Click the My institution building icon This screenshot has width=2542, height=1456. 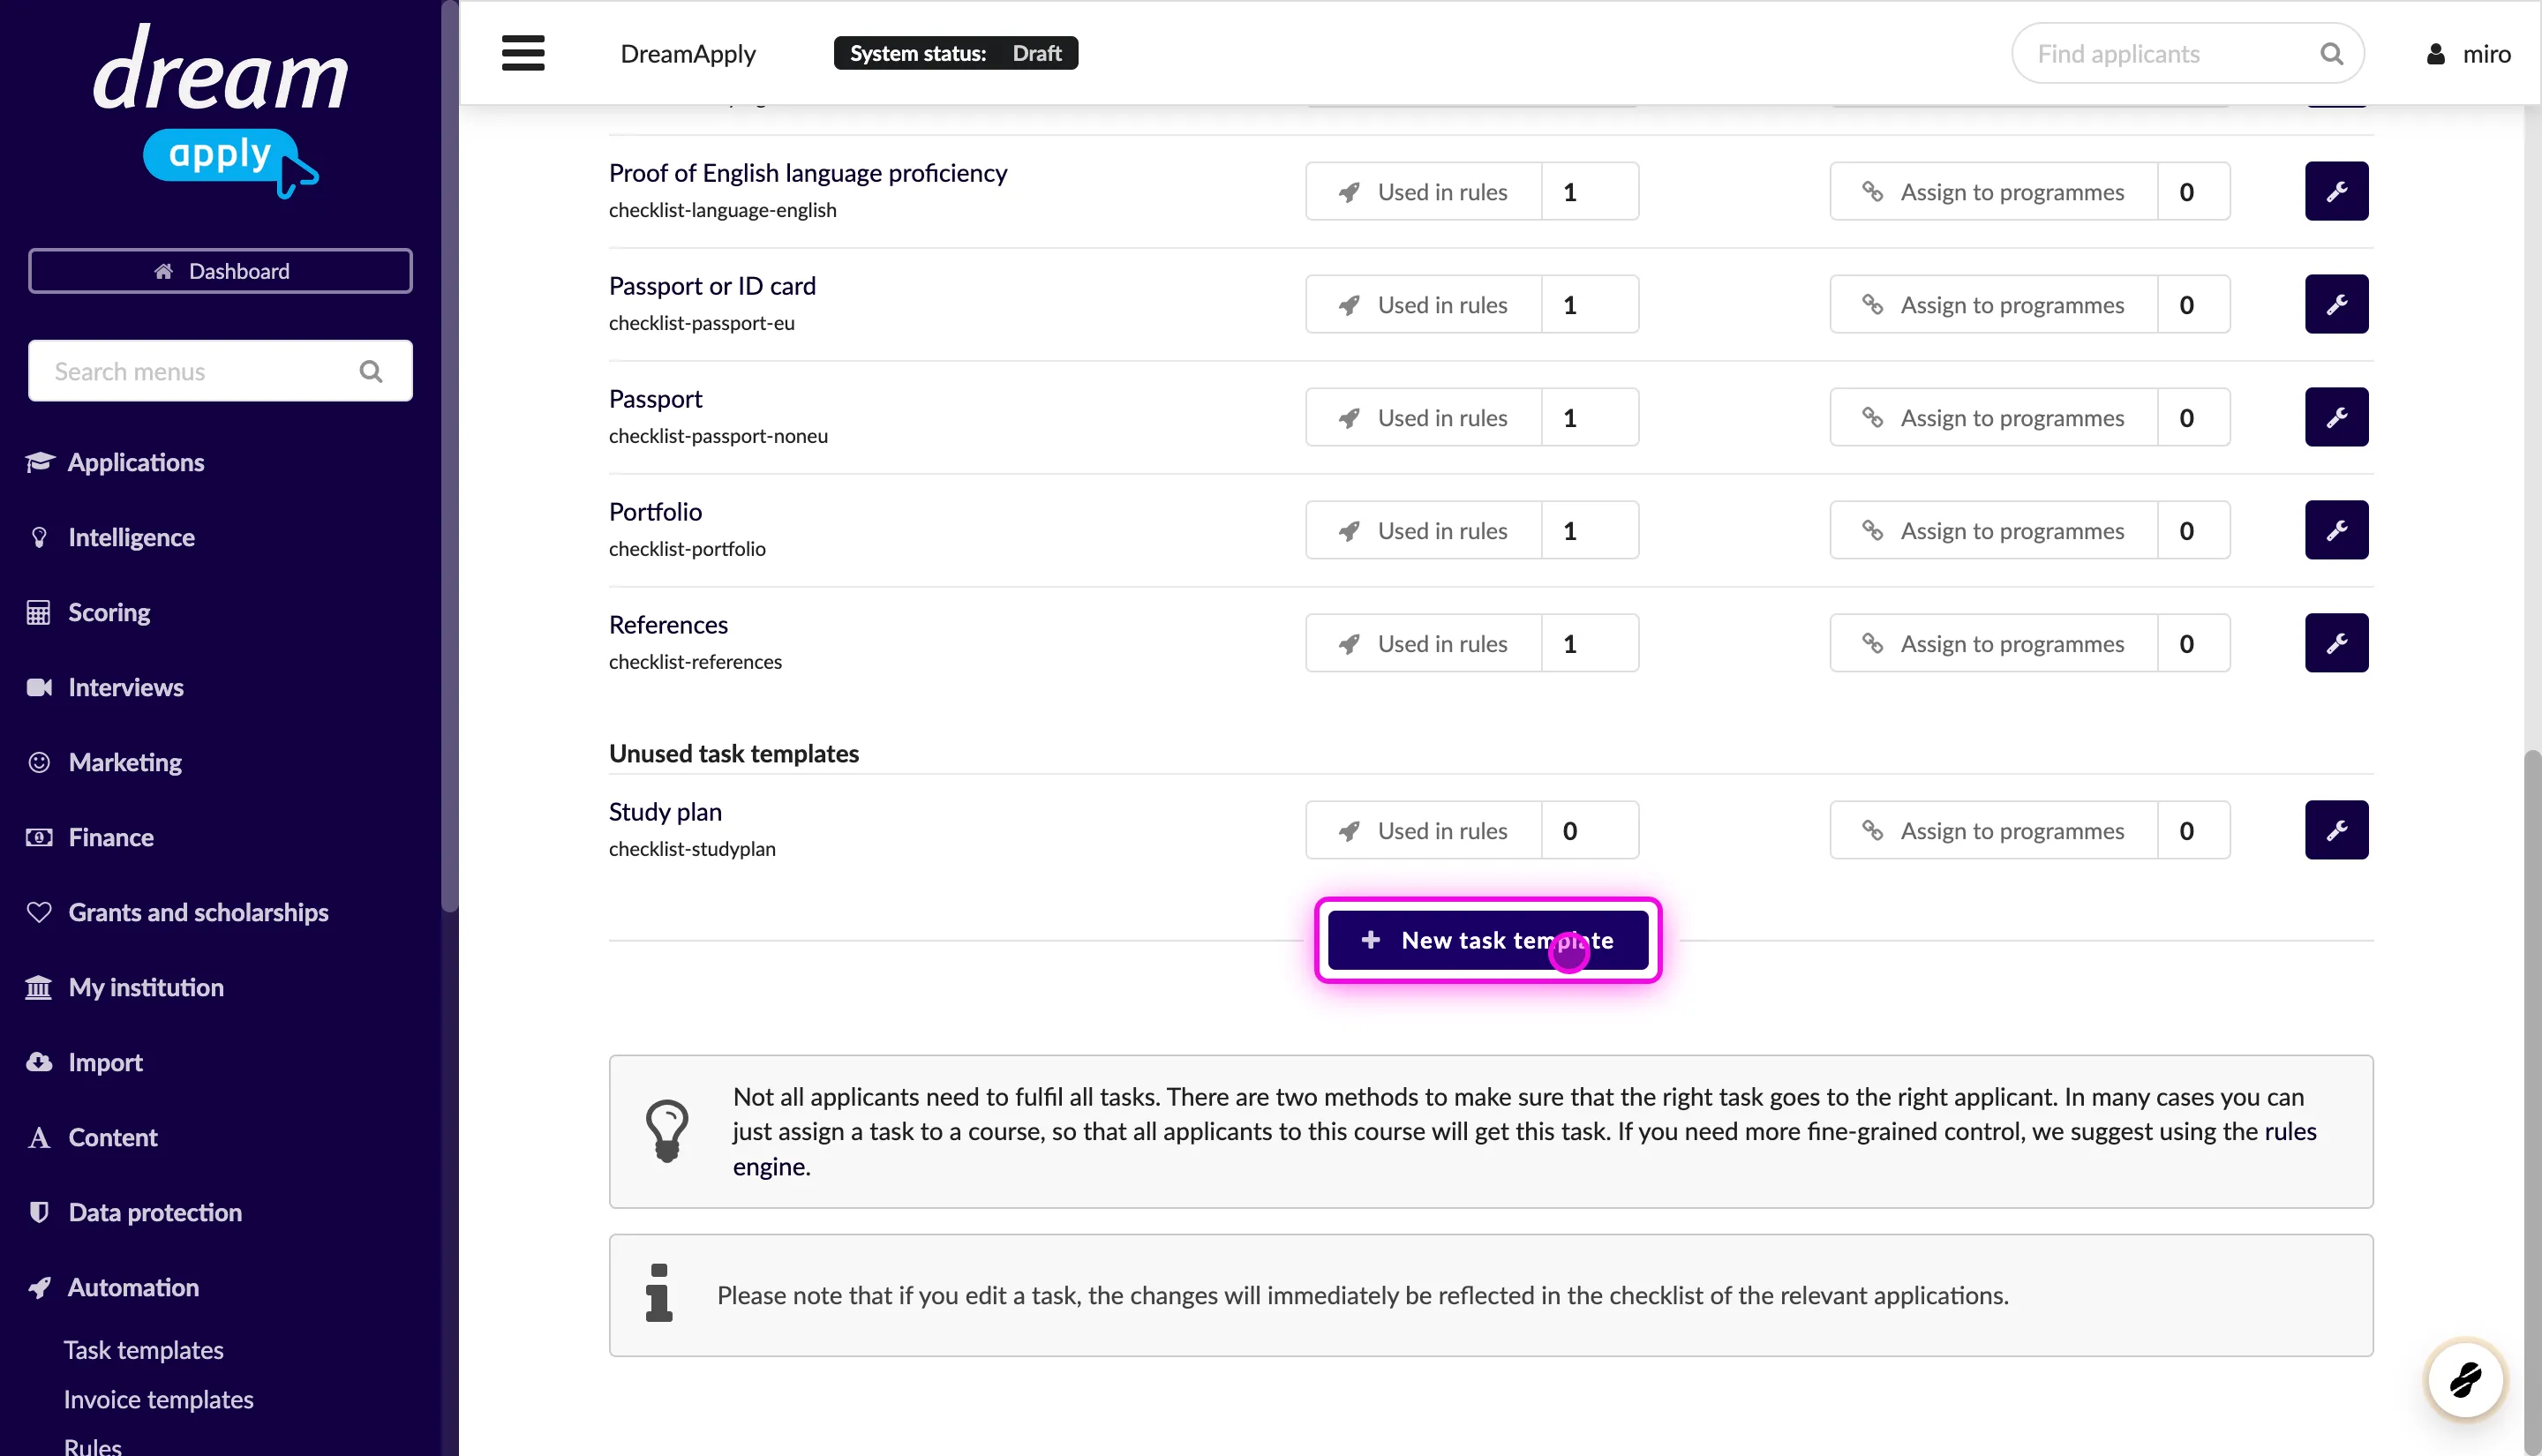click(38, 987)
